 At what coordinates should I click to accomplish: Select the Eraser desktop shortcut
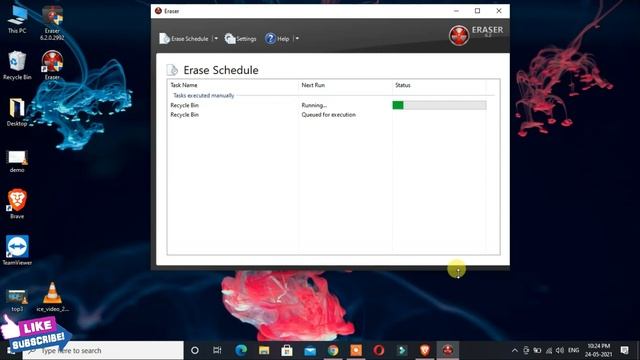[52, 65]
